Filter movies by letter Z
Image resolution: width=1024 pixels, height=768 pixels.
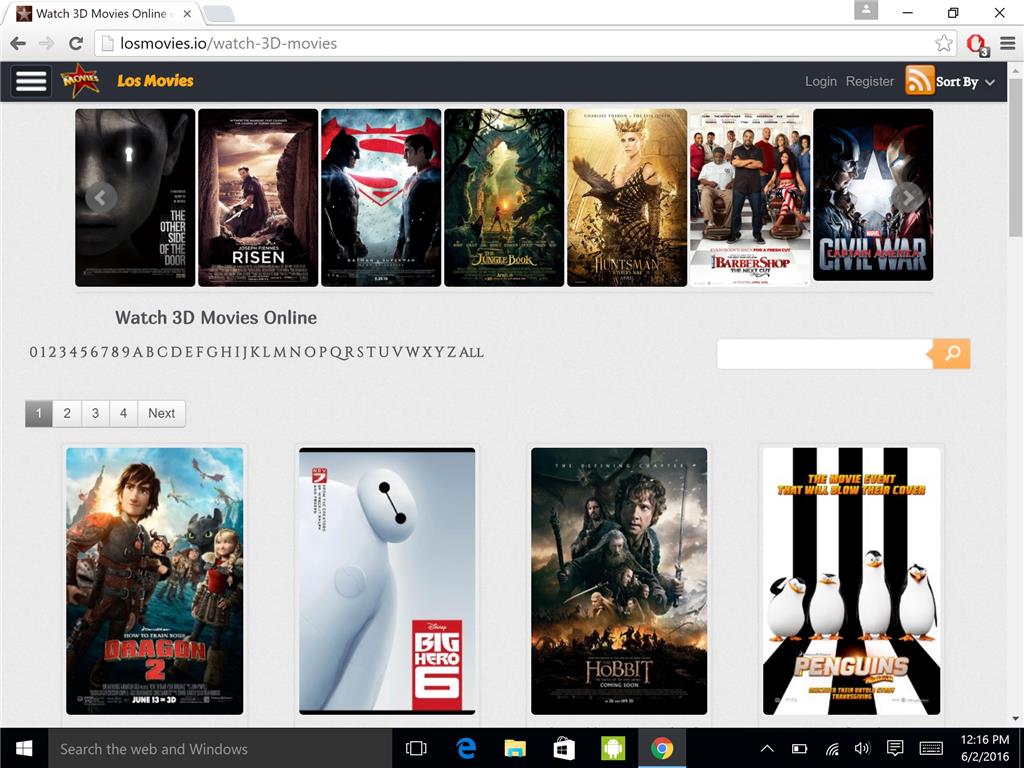tap(451, 352)
